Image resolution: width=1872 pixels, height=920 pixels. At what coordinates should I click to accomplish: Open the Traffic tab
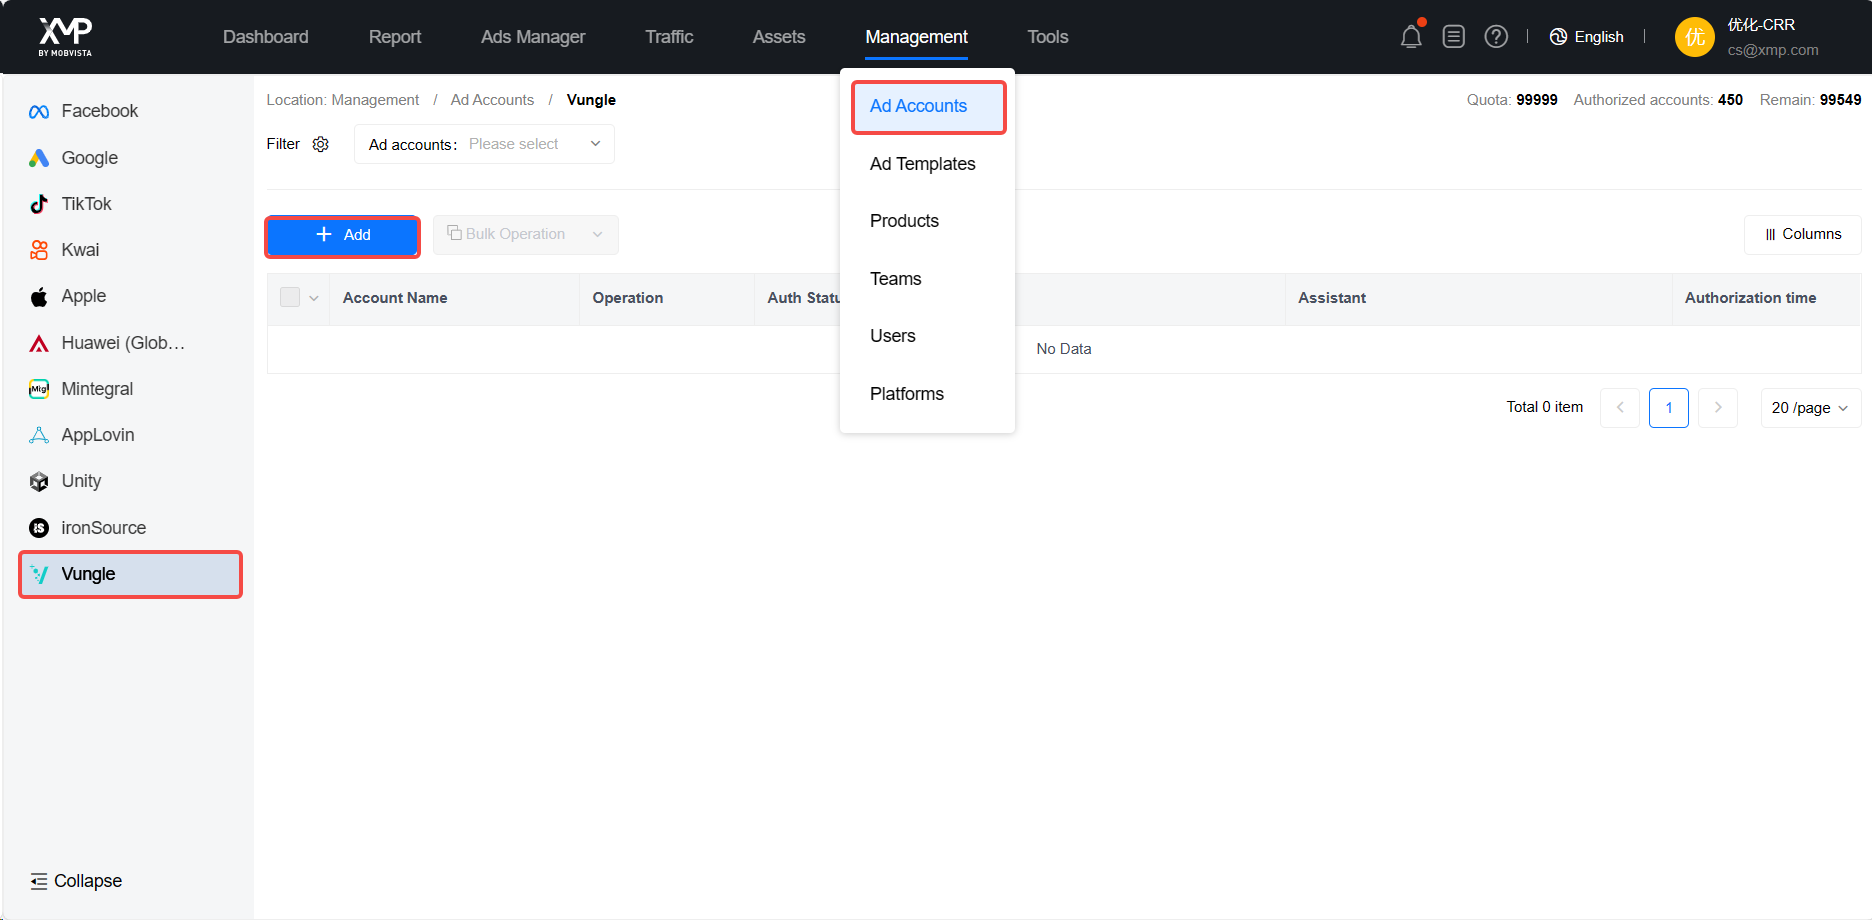(669, 37)
